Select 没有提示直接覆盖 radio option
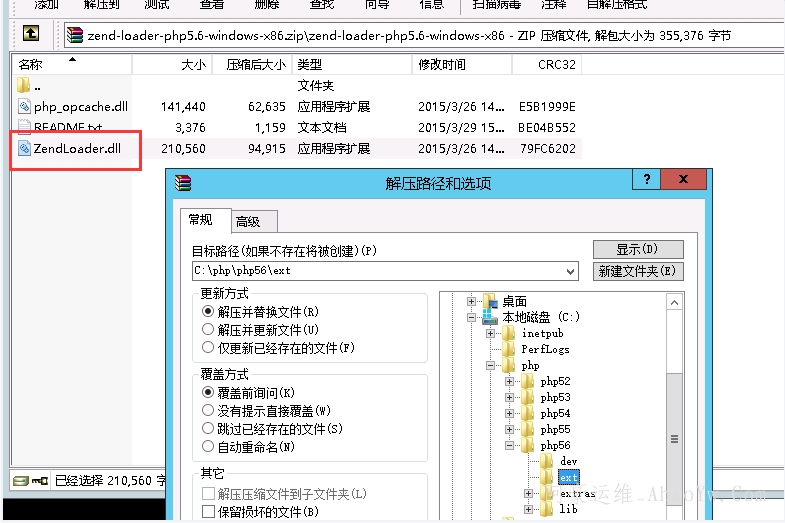 pos(208,410)
